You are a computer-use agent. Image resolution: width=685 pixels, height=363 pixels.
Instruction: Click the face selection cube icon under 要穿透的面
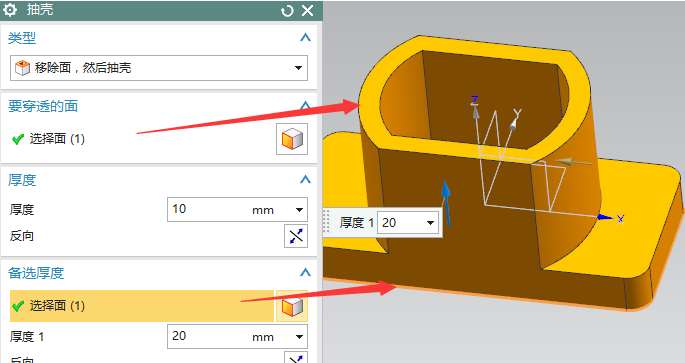coord(292,139)
